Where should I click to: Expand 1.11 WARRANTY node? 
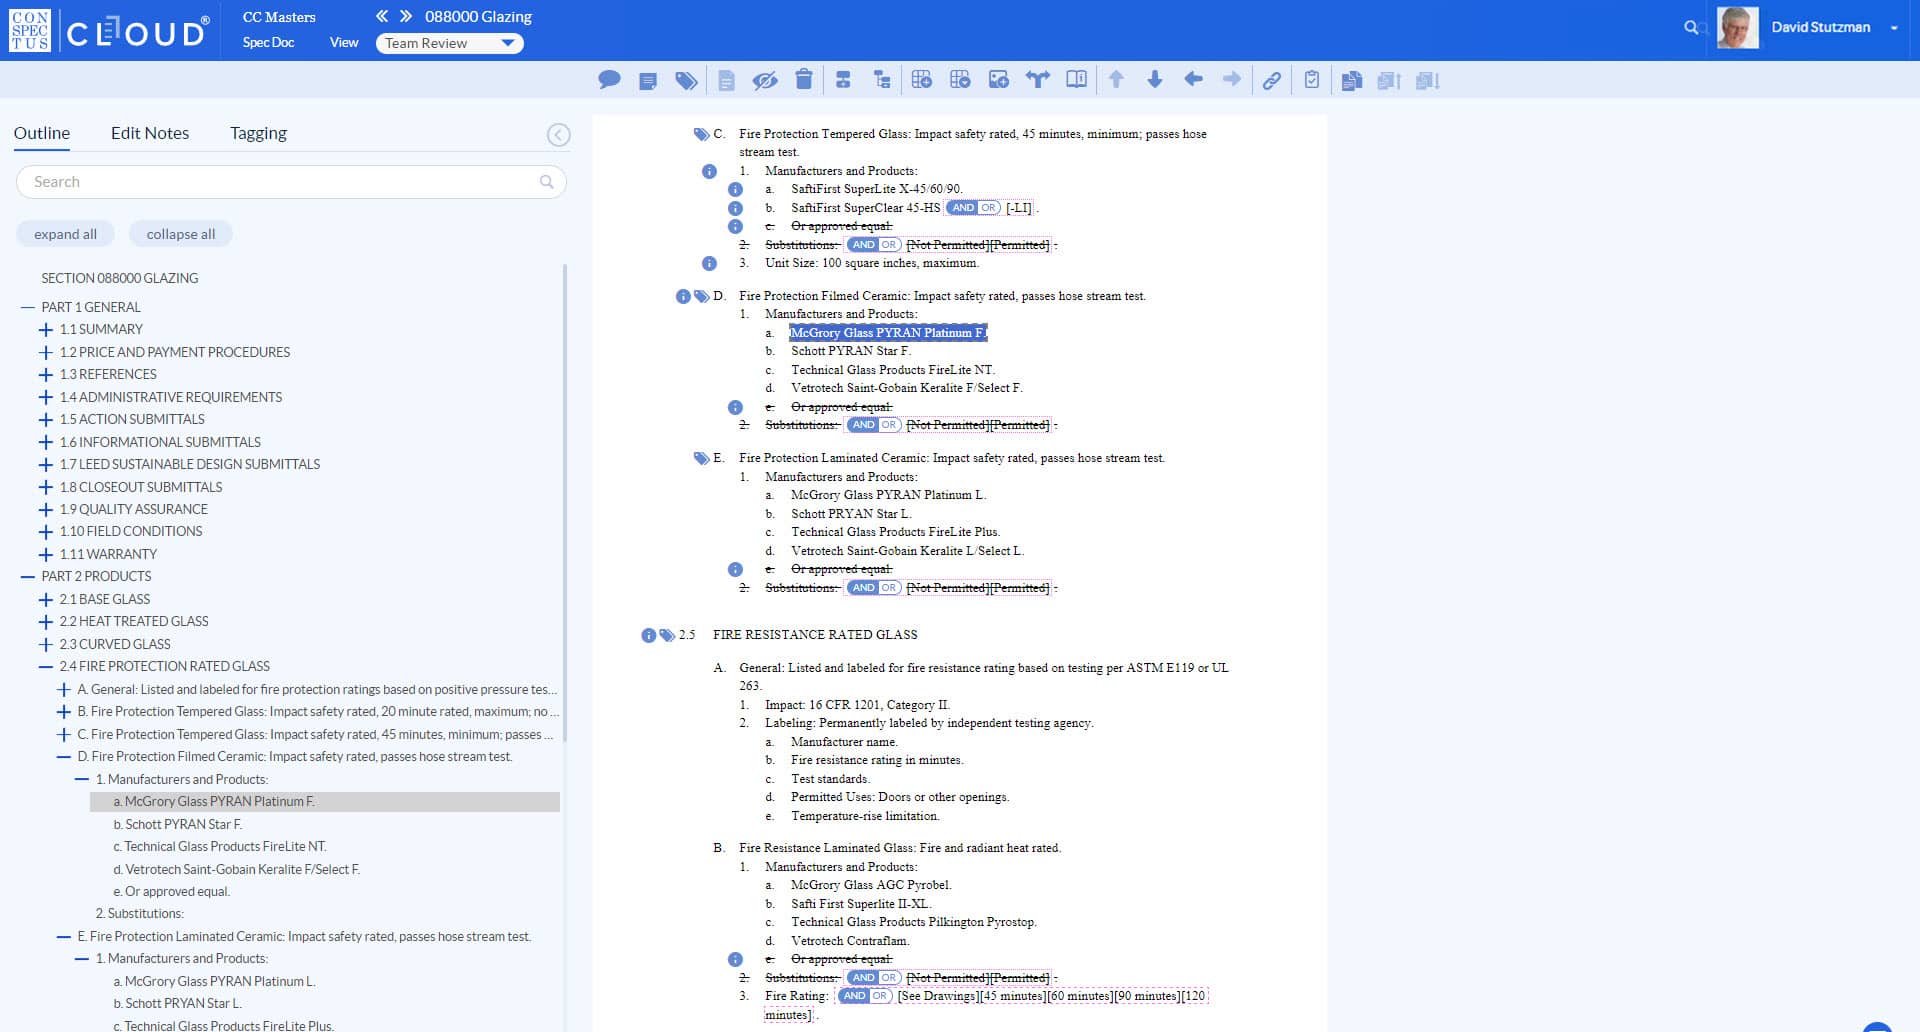coord(46,555)
